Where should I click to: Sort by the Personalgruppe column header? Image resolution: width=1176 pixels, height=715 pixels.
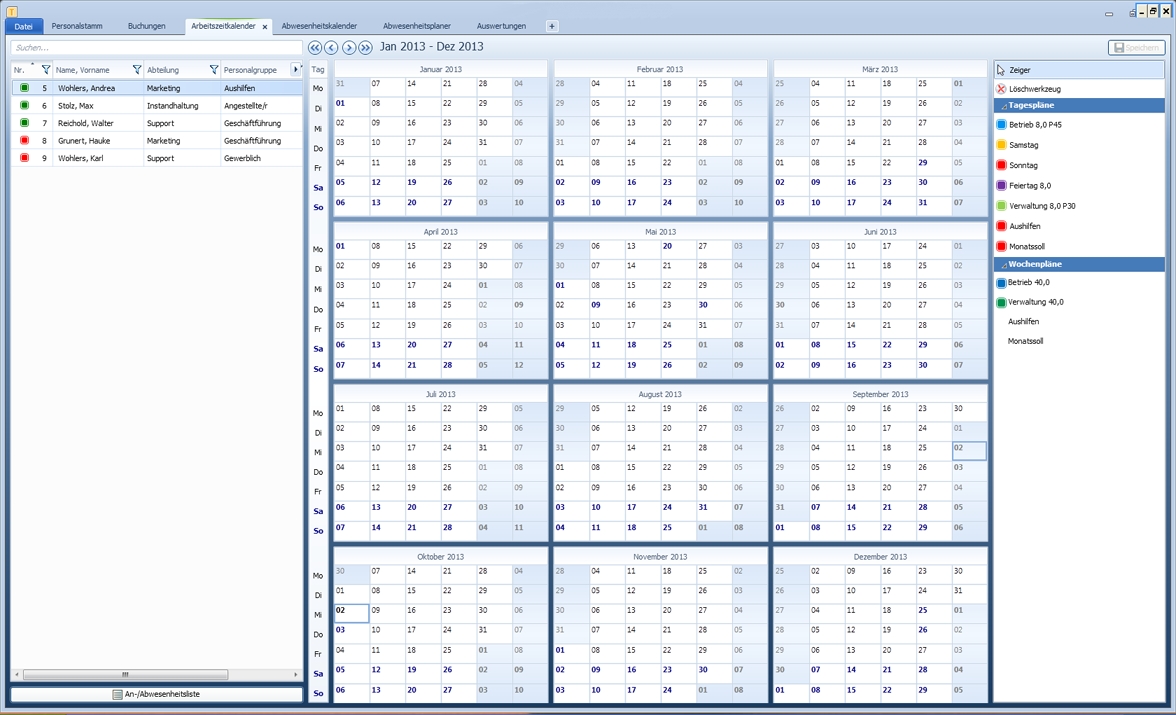point(250,70)
